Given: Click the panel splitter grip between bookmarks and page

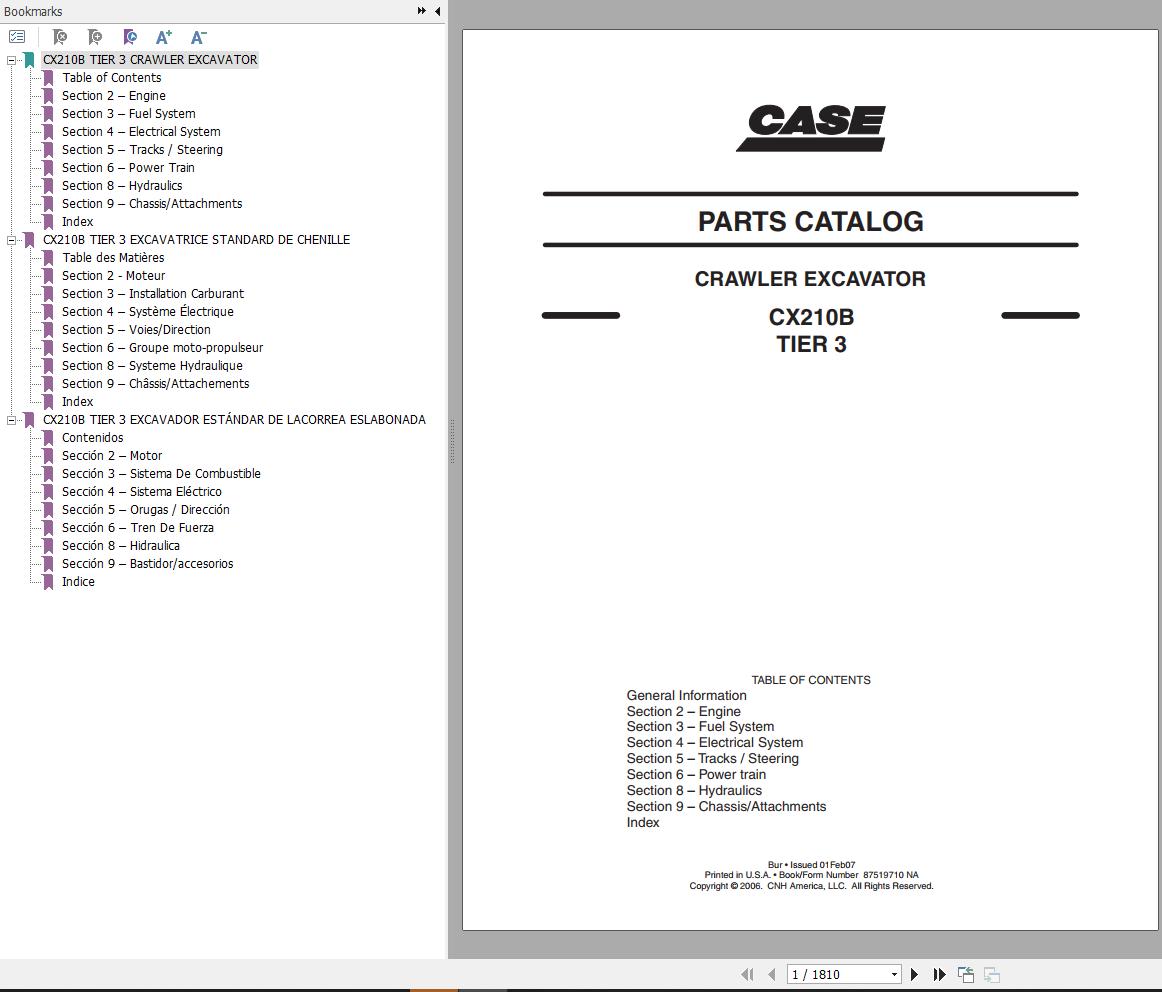Looking at the screenshot, I should pyautogui.click(x=451, y=442).
